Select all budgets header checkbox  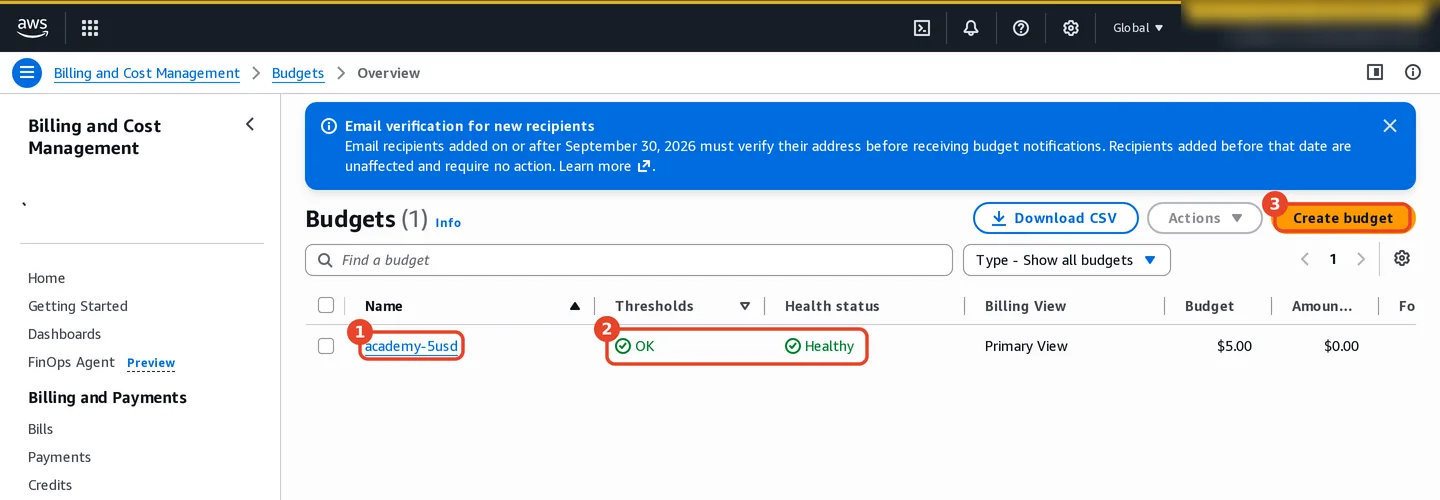[x=326, y=305]
